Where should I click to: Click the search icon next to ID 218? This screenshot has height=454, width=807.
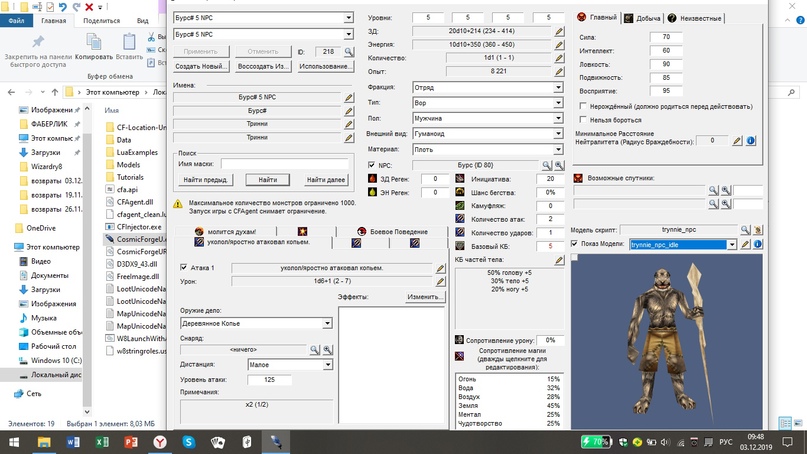click(349, 52)
